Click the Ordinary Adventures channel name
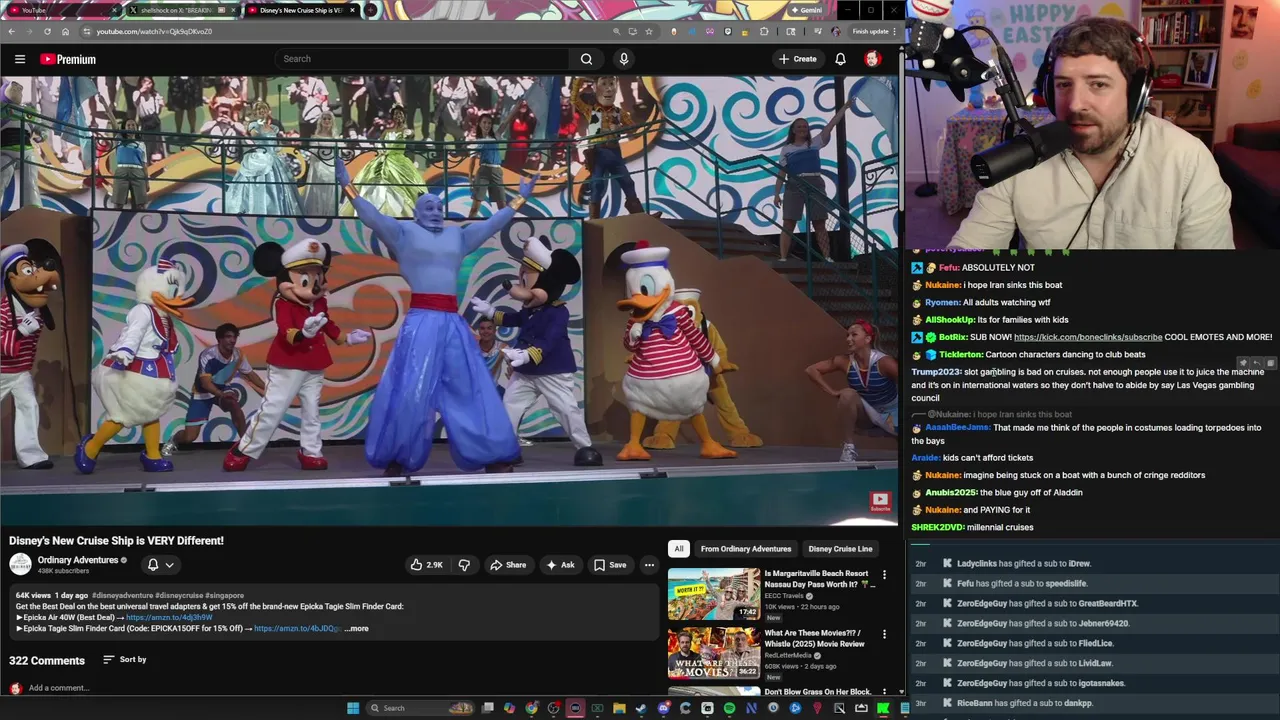 pos(78,560)
